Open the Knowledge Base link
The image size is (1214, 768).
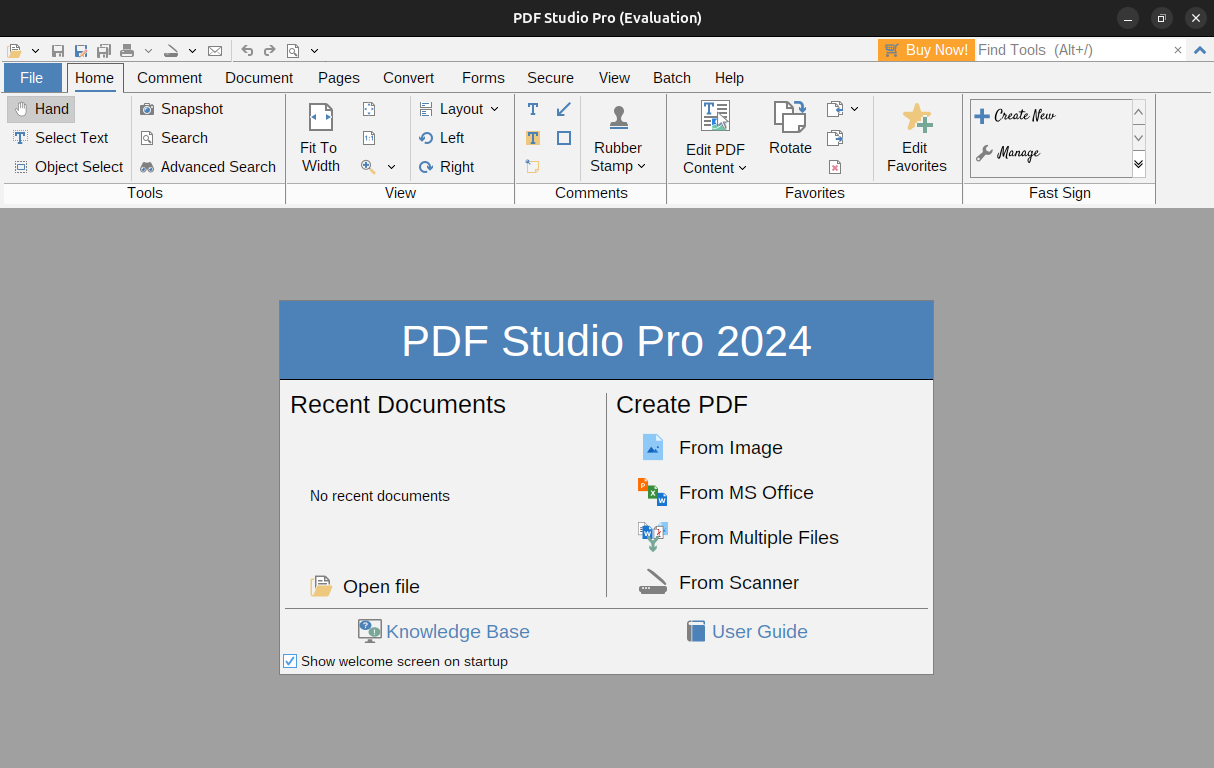click(x=444, y=632)
